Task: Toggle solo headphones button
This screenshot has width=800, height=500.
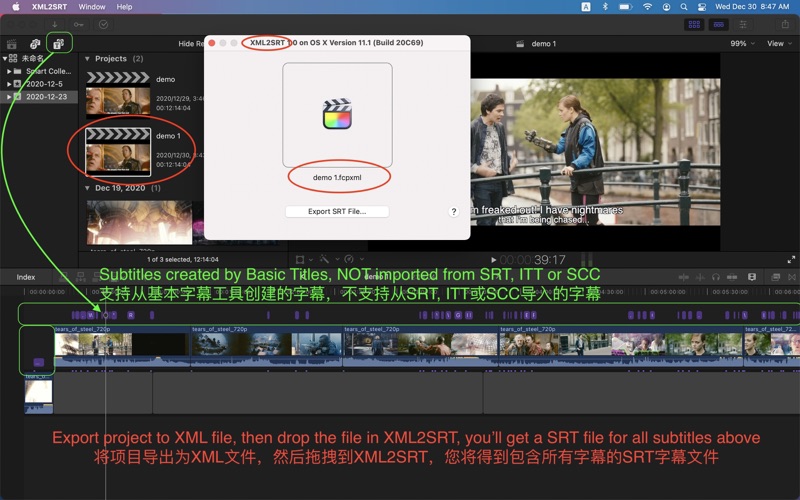Action: pos(716,277)
